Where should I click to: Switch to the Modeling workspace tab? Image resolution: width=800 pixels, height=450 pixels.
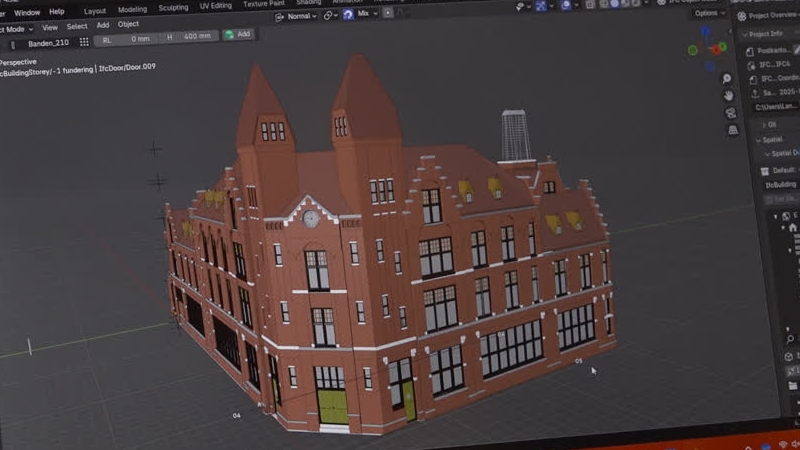point(132,9)
